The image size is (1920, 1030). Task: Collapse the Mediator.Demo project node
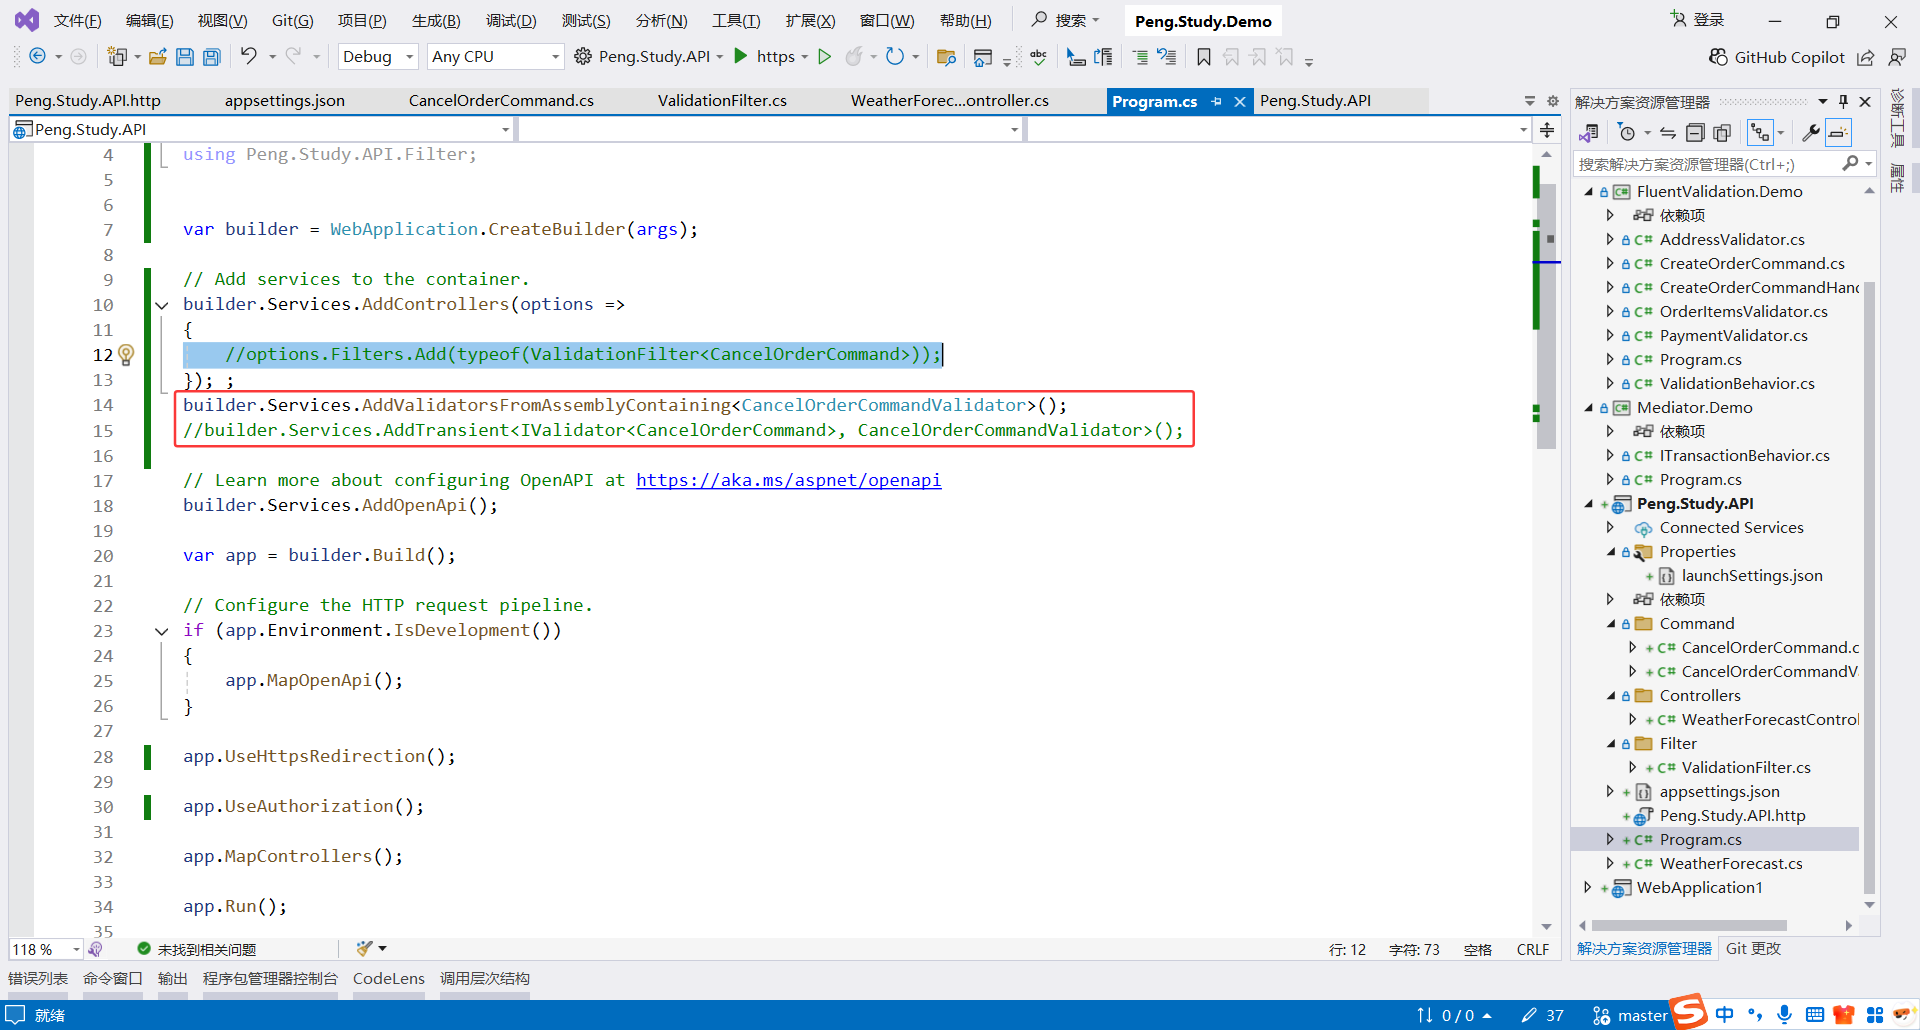1588,408
